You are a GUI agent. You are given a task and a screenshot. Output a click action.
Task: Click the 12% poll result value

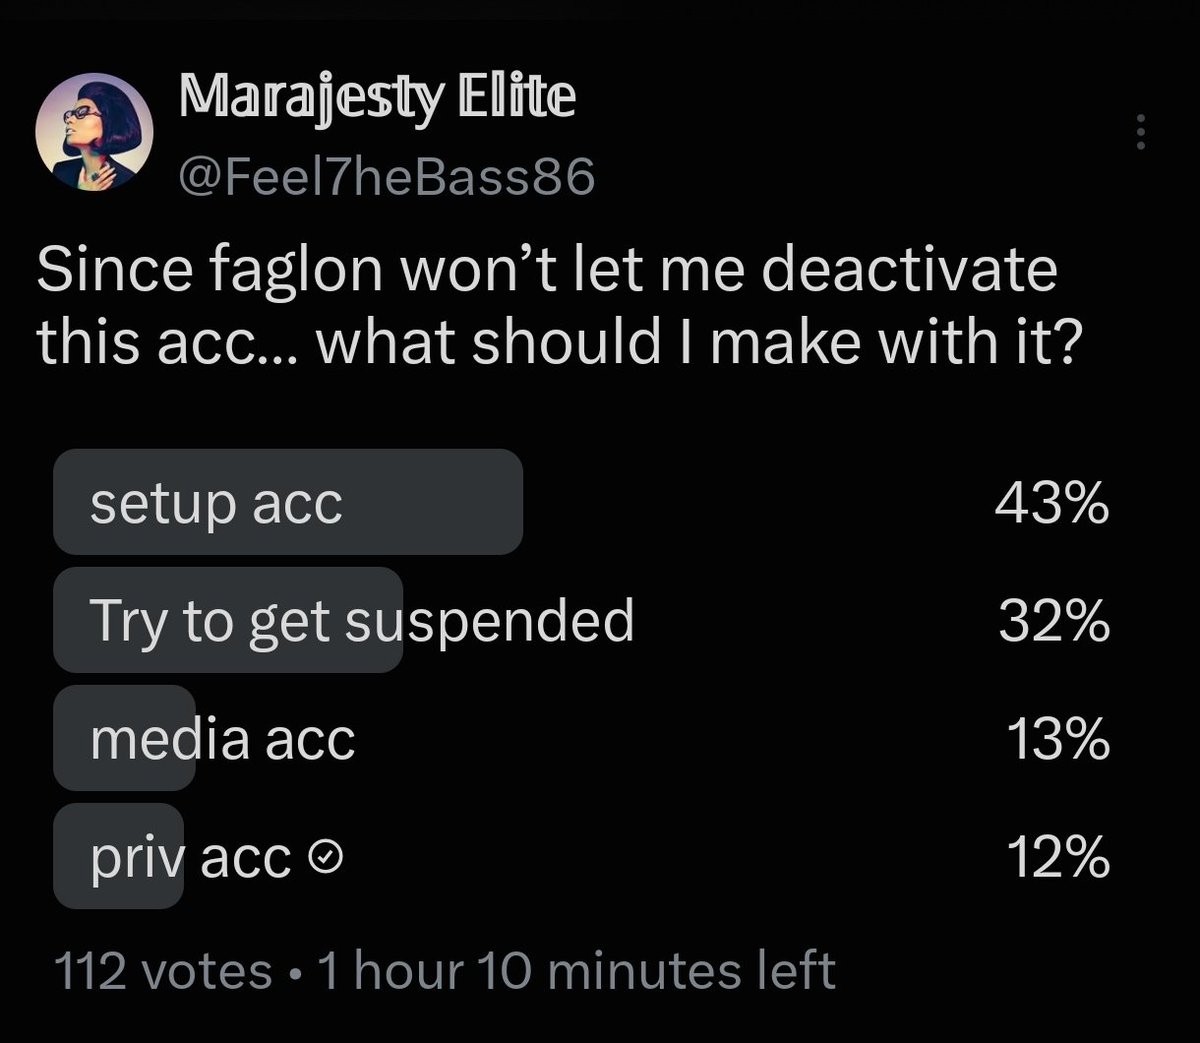tap(1059, 857)
